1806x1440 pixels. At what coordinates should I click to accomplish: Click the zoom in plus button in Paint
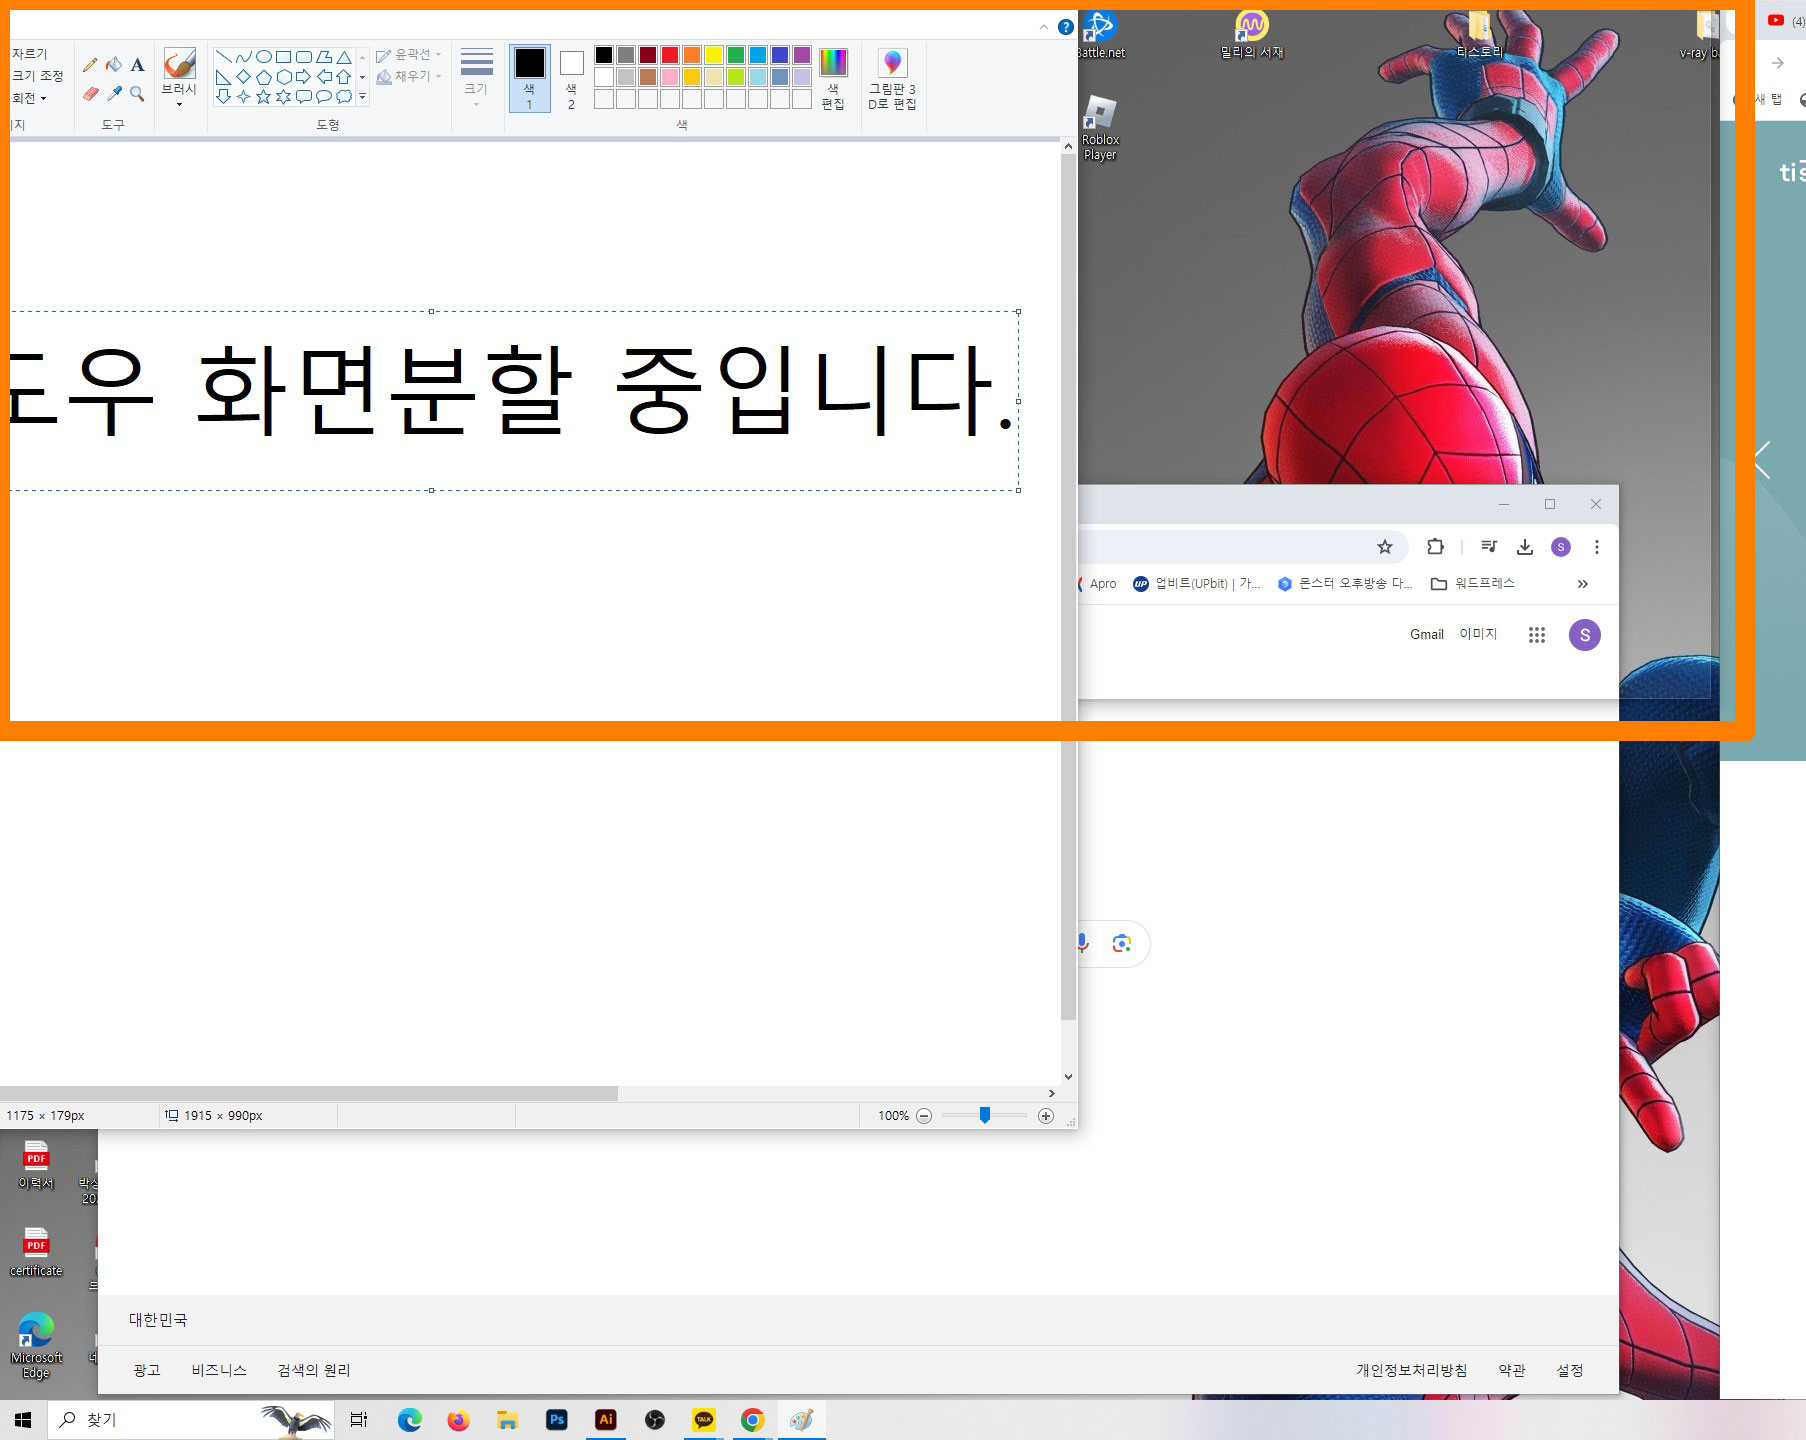1046,1116
